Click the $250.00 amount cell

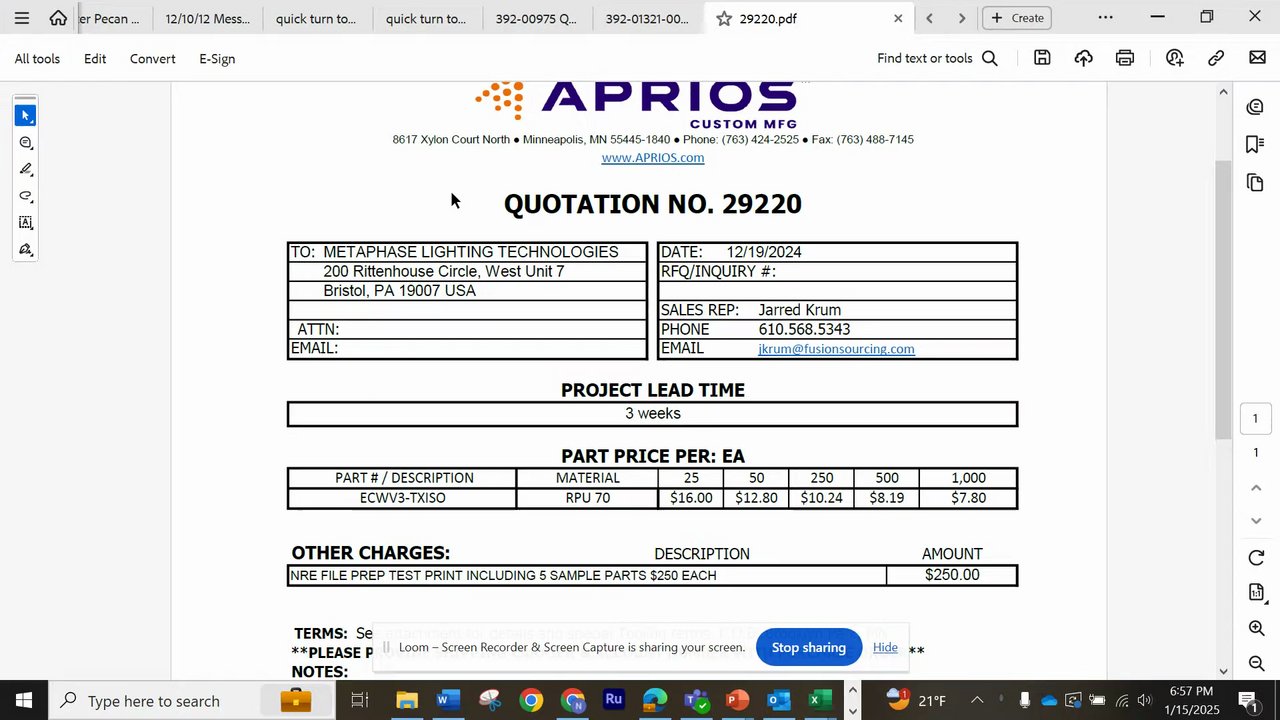[x=952, y=575]
